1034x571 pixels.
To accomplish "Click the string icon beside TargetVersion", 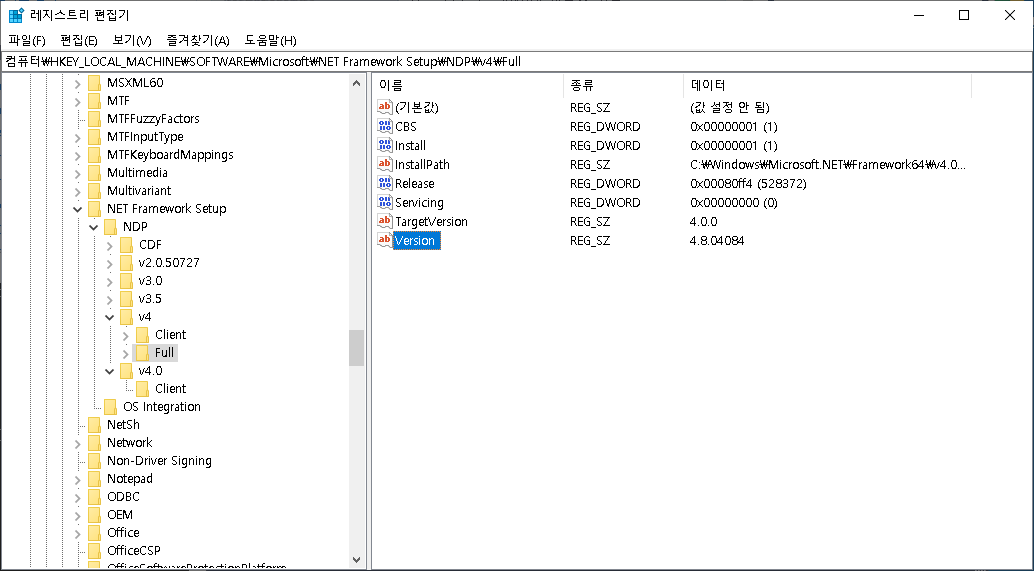I will [384, 222].
